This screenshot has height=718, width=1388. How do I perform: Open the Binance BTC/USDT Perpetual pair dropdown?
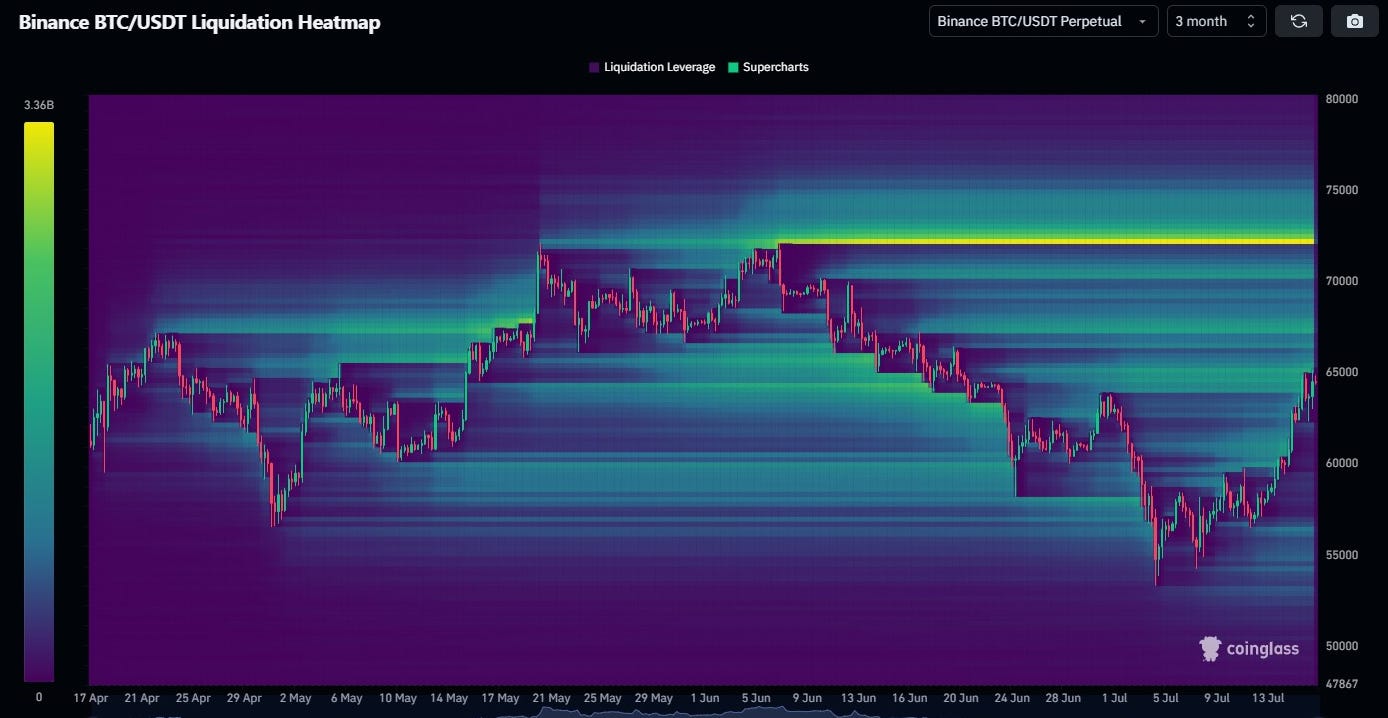pyautogui.click(x=1043, y=21)
